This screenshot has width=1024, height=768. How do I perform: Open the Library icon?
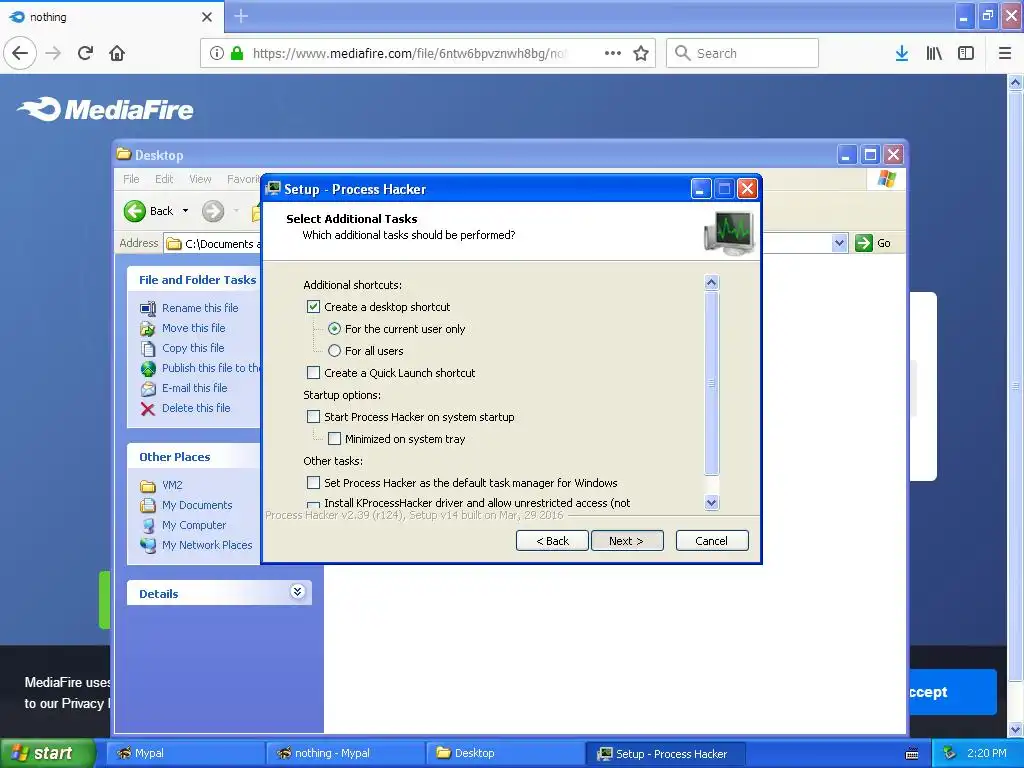click(x=934, y=53)
